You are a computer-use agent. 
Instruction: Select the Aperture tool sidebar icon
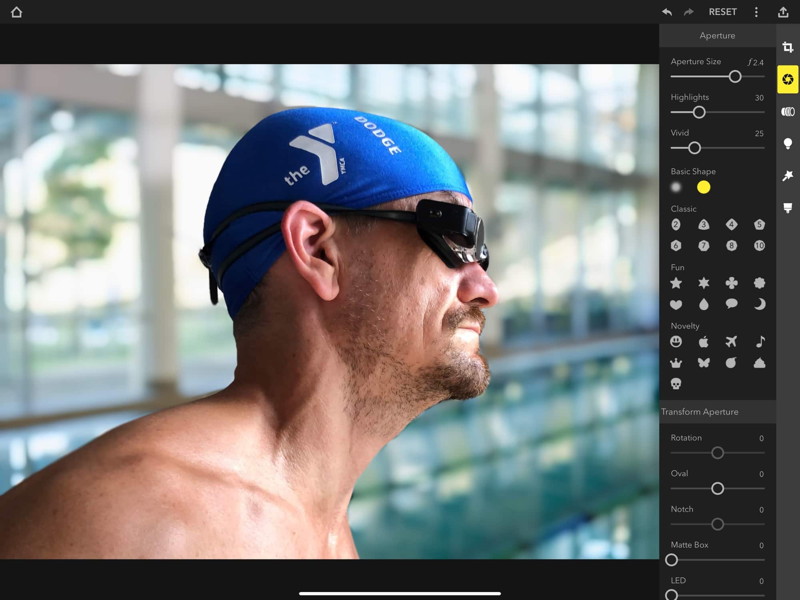coord(788,79)
